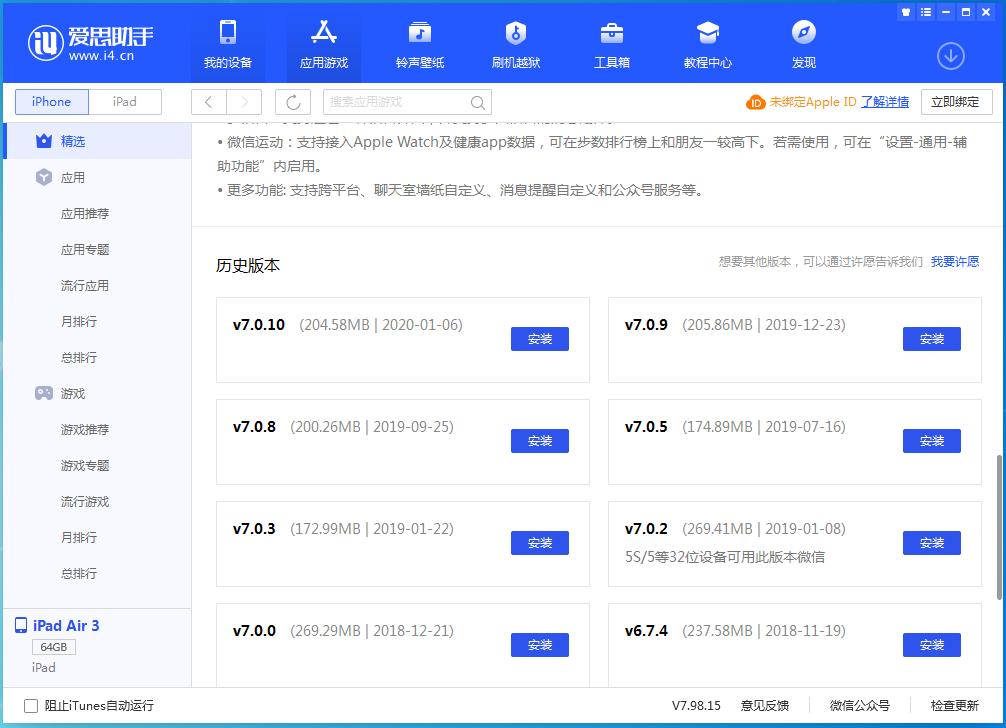Enter the 教程中心 tutorial center
This screenshot has height=728, width=1006.
pyautogui.click(x=707, y=43)
